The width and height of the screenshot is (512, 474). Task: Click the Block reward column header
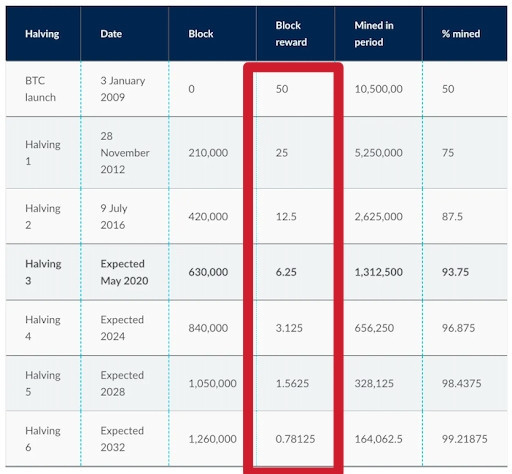291,34
